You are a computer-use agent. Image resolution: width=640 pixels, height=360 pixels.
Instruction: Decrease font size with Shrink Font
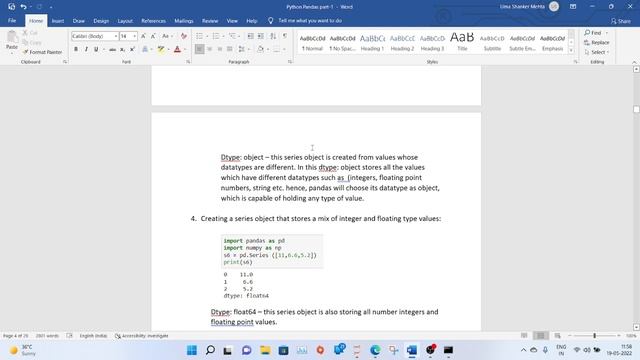pyautogui.click(x=153, y=36)
